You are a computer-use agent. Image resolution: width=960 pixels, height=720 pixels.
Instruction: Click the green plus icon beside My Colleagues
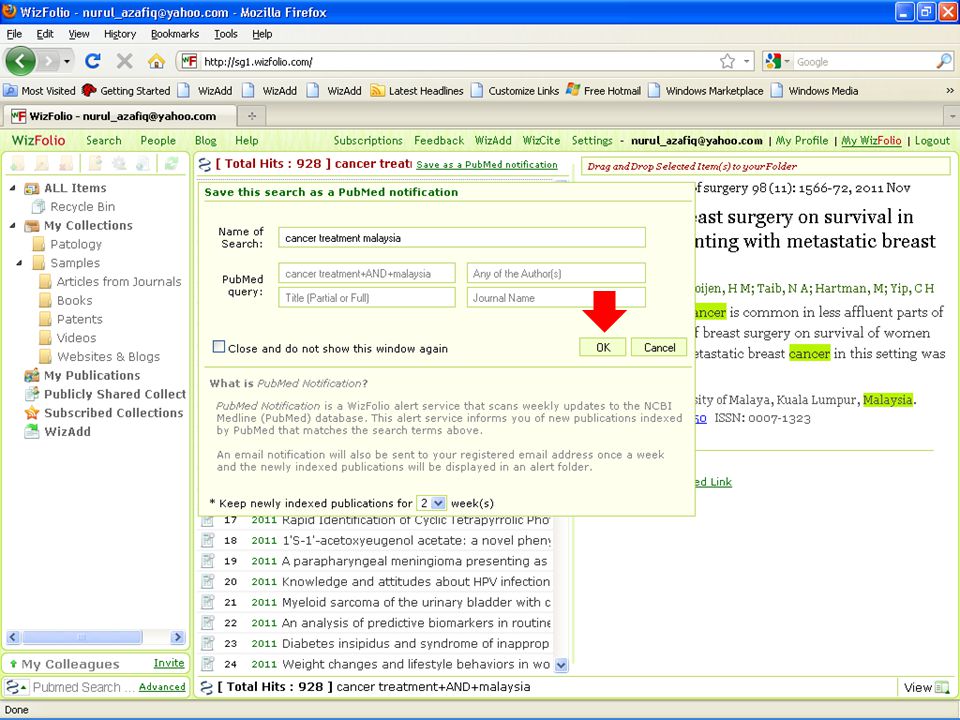[12, 664]
